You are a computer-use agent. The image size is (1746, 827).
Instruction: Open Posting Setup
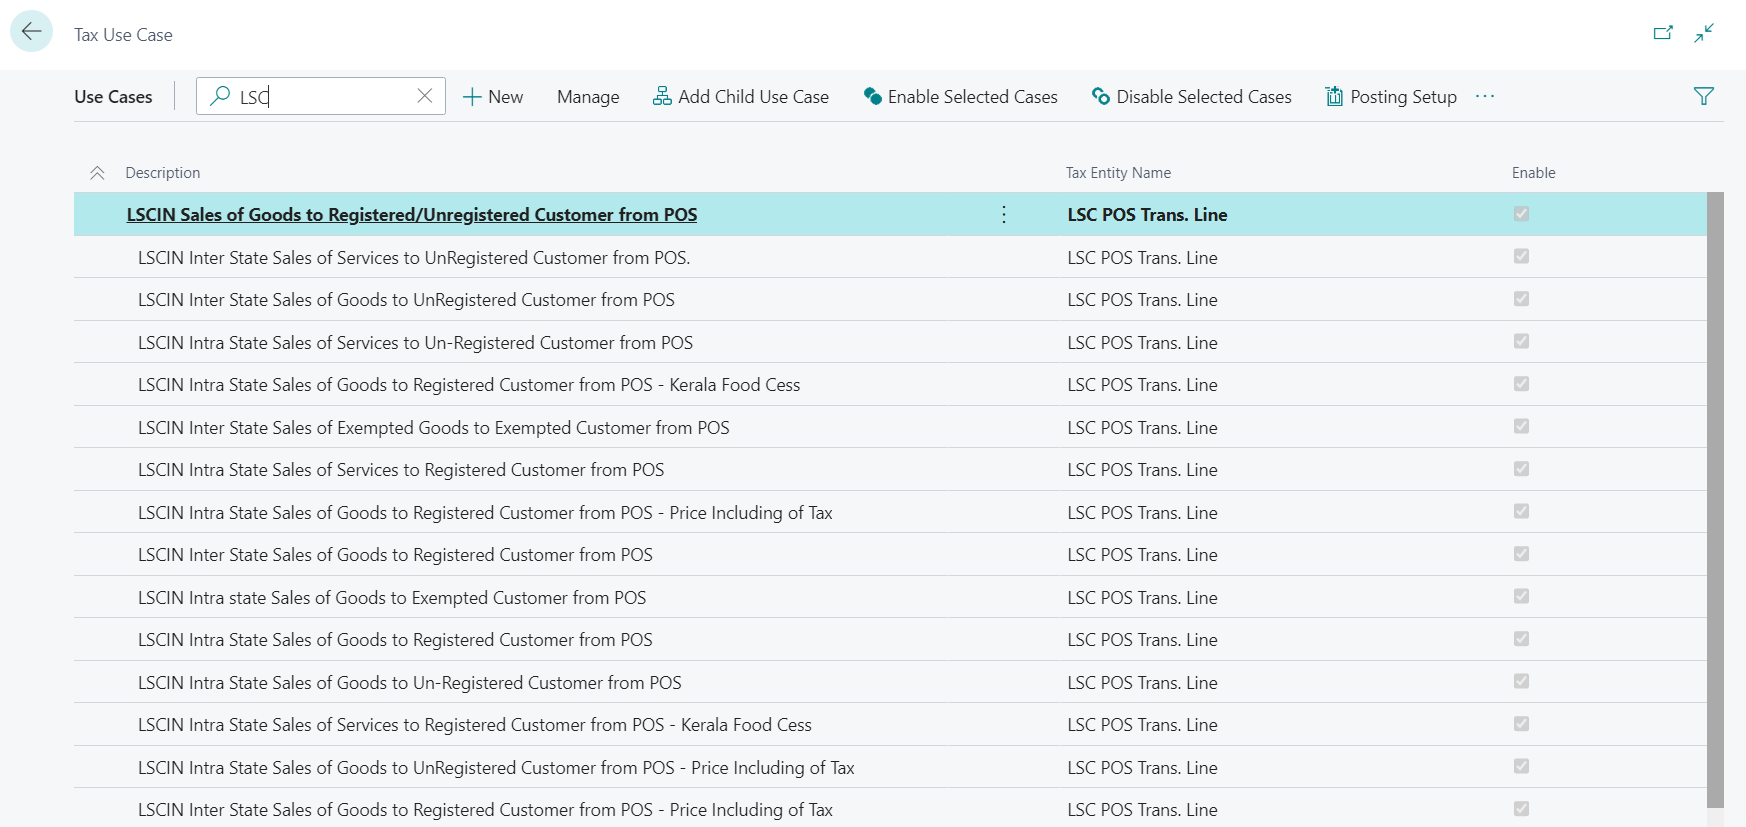click(x=1391, y=97)
